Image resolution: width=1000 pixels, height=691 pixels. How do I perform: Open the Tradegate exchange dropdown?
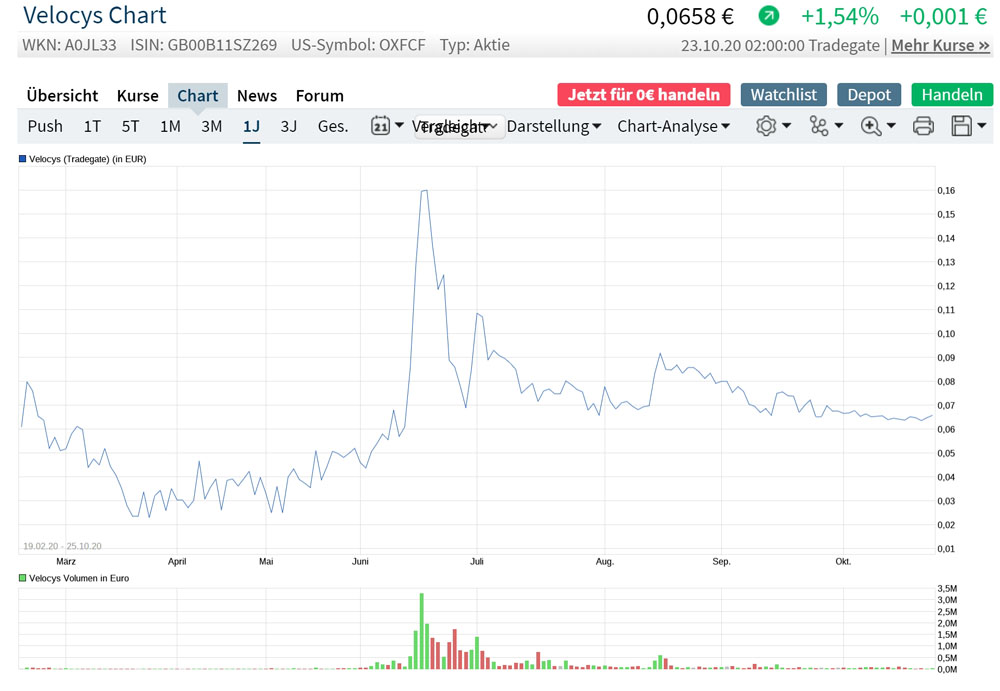pyautogui.click(x=459, y=126)
